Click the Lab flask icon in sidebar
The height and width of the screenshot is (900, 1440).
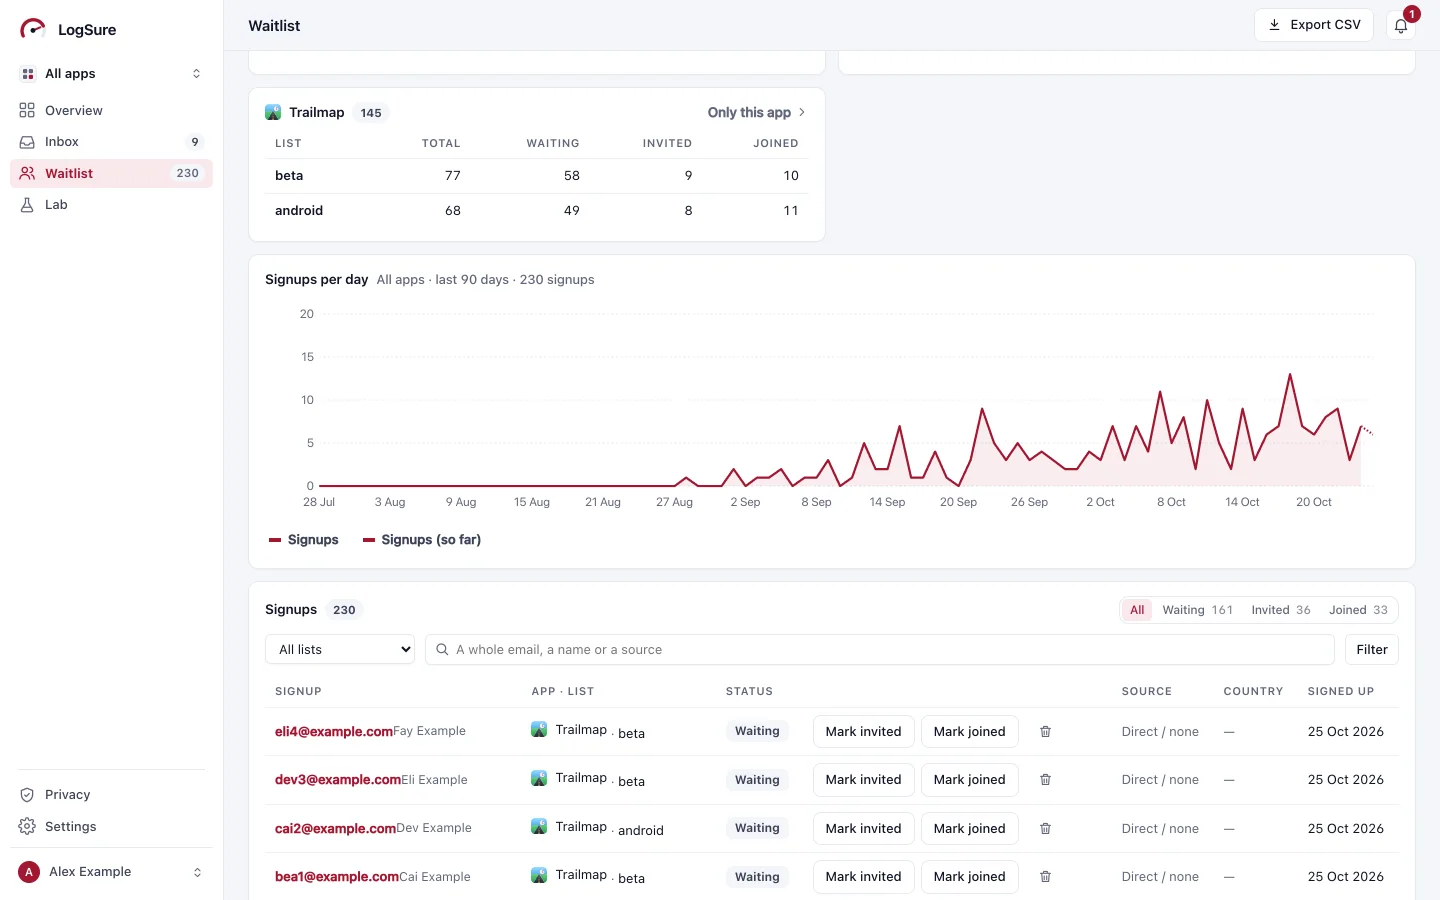[27, 205]
